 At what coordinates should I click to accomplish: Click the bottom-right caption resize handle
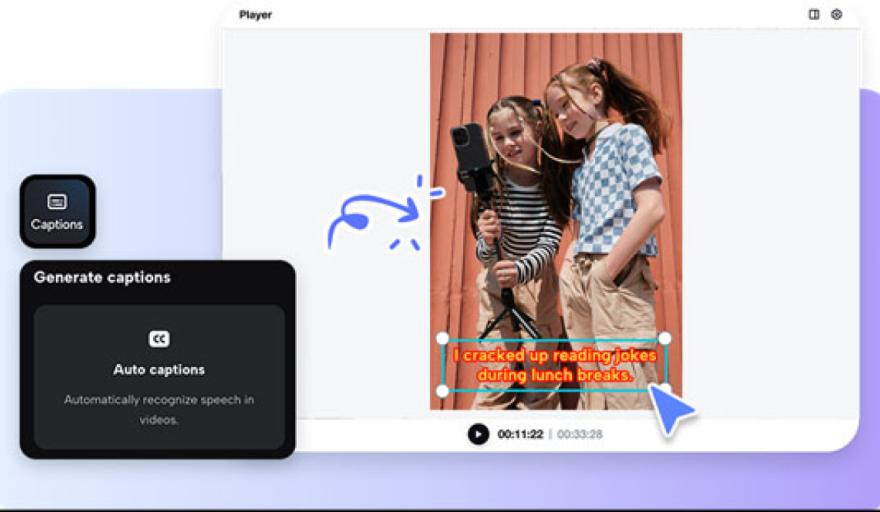665,389
